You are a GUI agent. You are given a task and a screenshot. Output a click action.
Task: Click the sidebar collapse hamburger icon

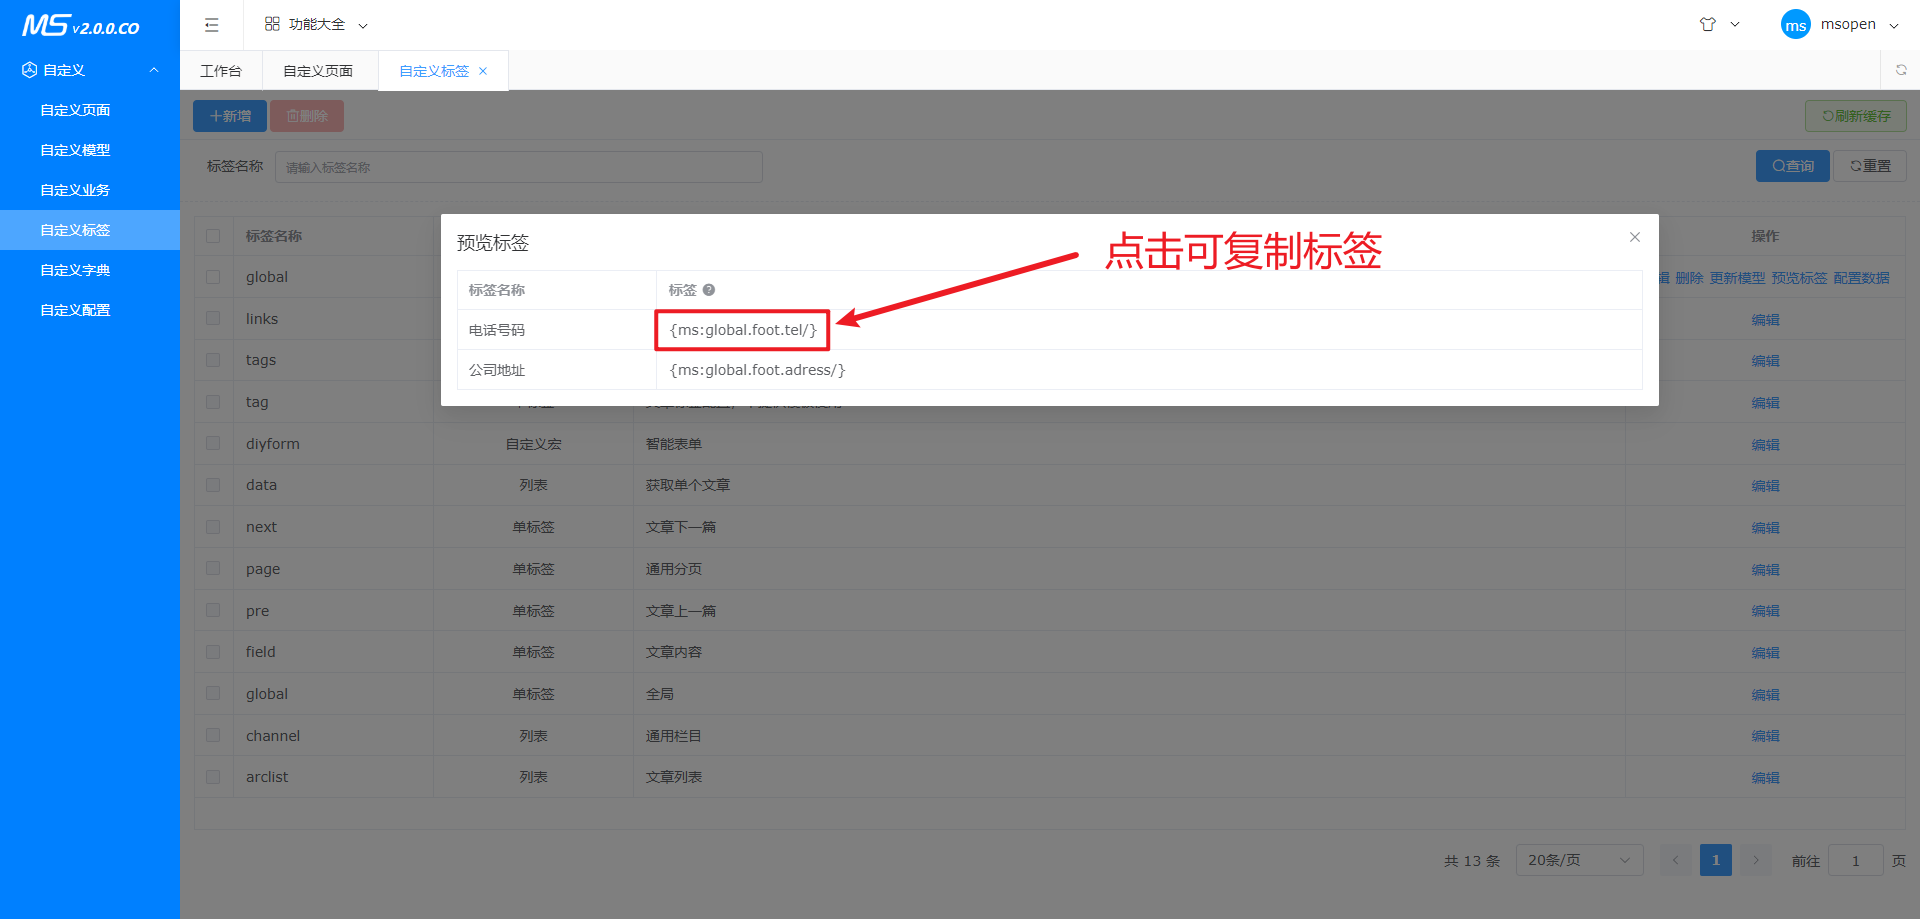point(211,25)
